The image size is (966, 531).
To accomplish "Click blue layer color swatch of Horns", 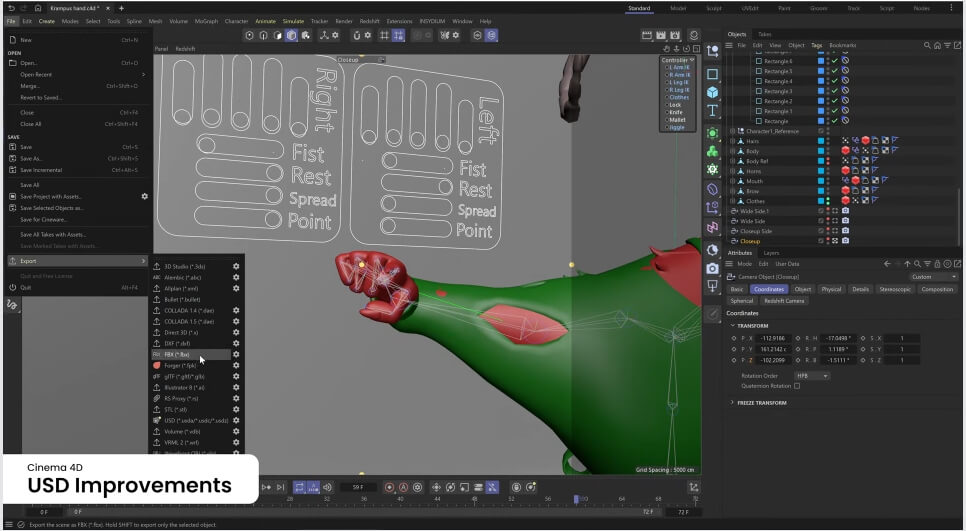I will pos(821,171).
